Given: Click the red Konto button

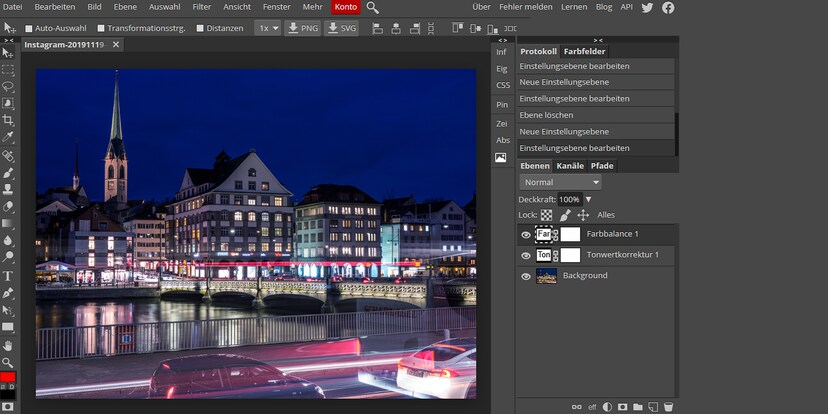Looking at the screenshot, I should point(346,7).
